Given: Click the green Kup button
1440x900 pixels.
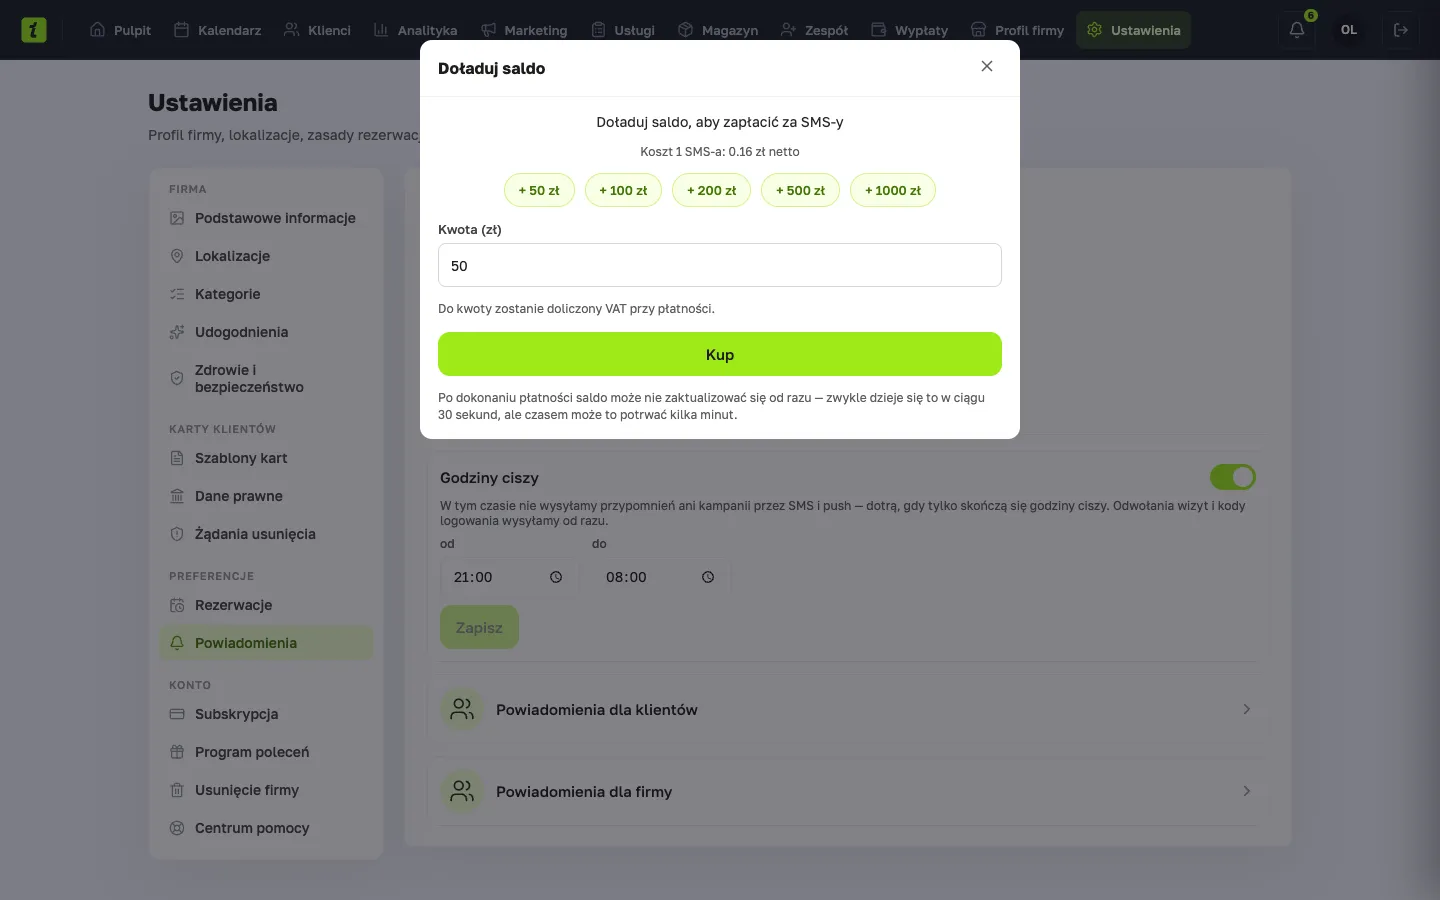Looking at the screenshot, I should (x=720, y=354).
